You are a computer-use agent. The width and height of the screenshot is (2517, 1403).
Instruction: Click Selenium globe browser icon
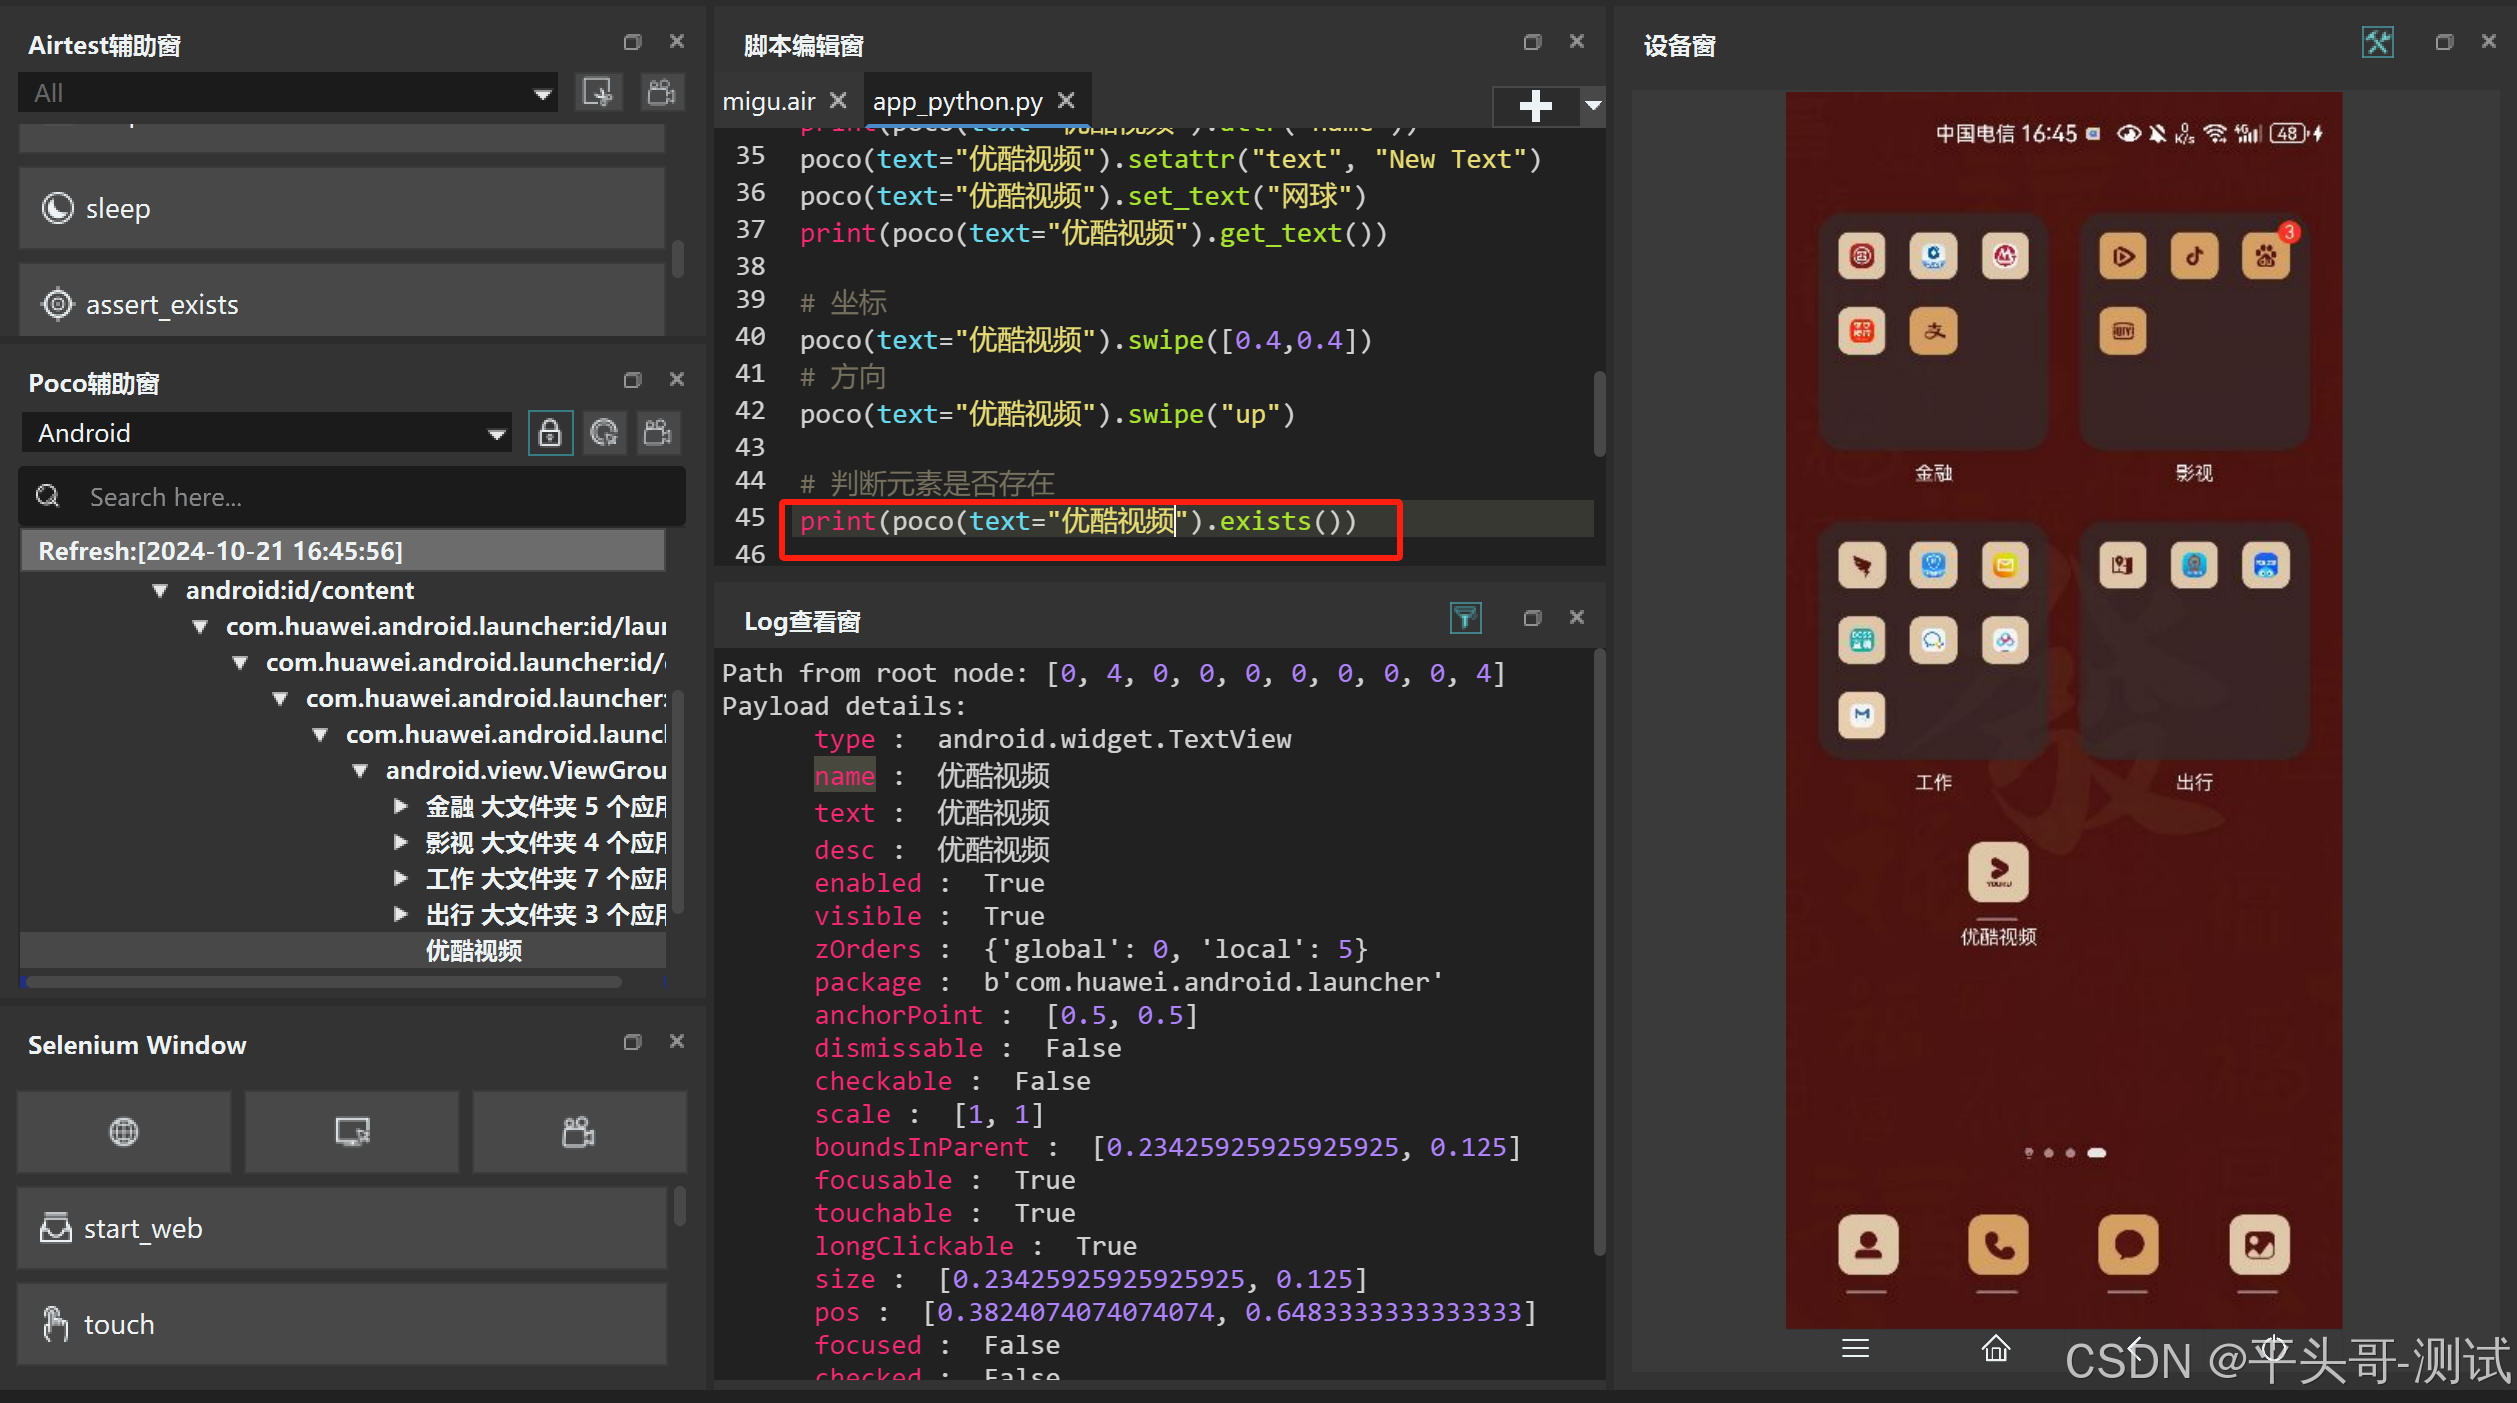click(124, 1132)
